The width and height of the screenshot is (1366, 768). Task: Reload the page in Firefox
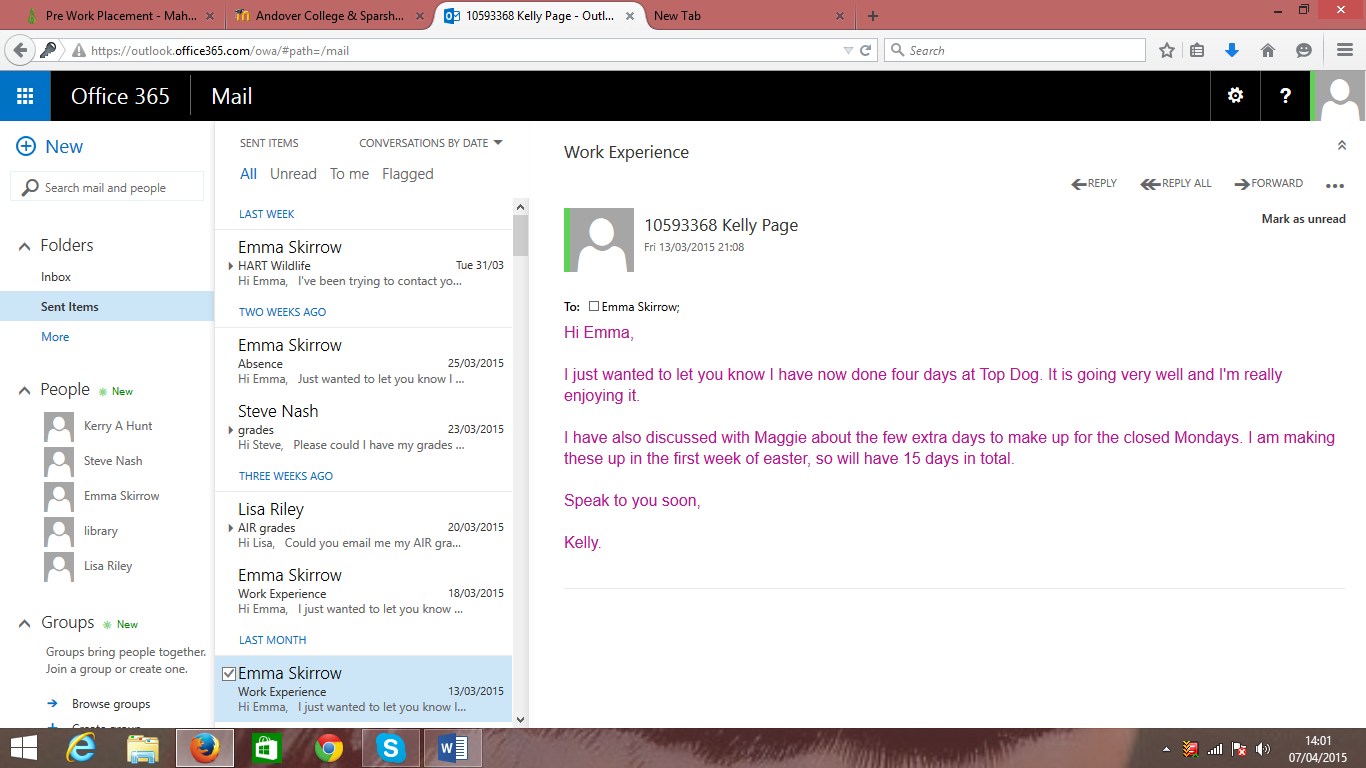866,50
